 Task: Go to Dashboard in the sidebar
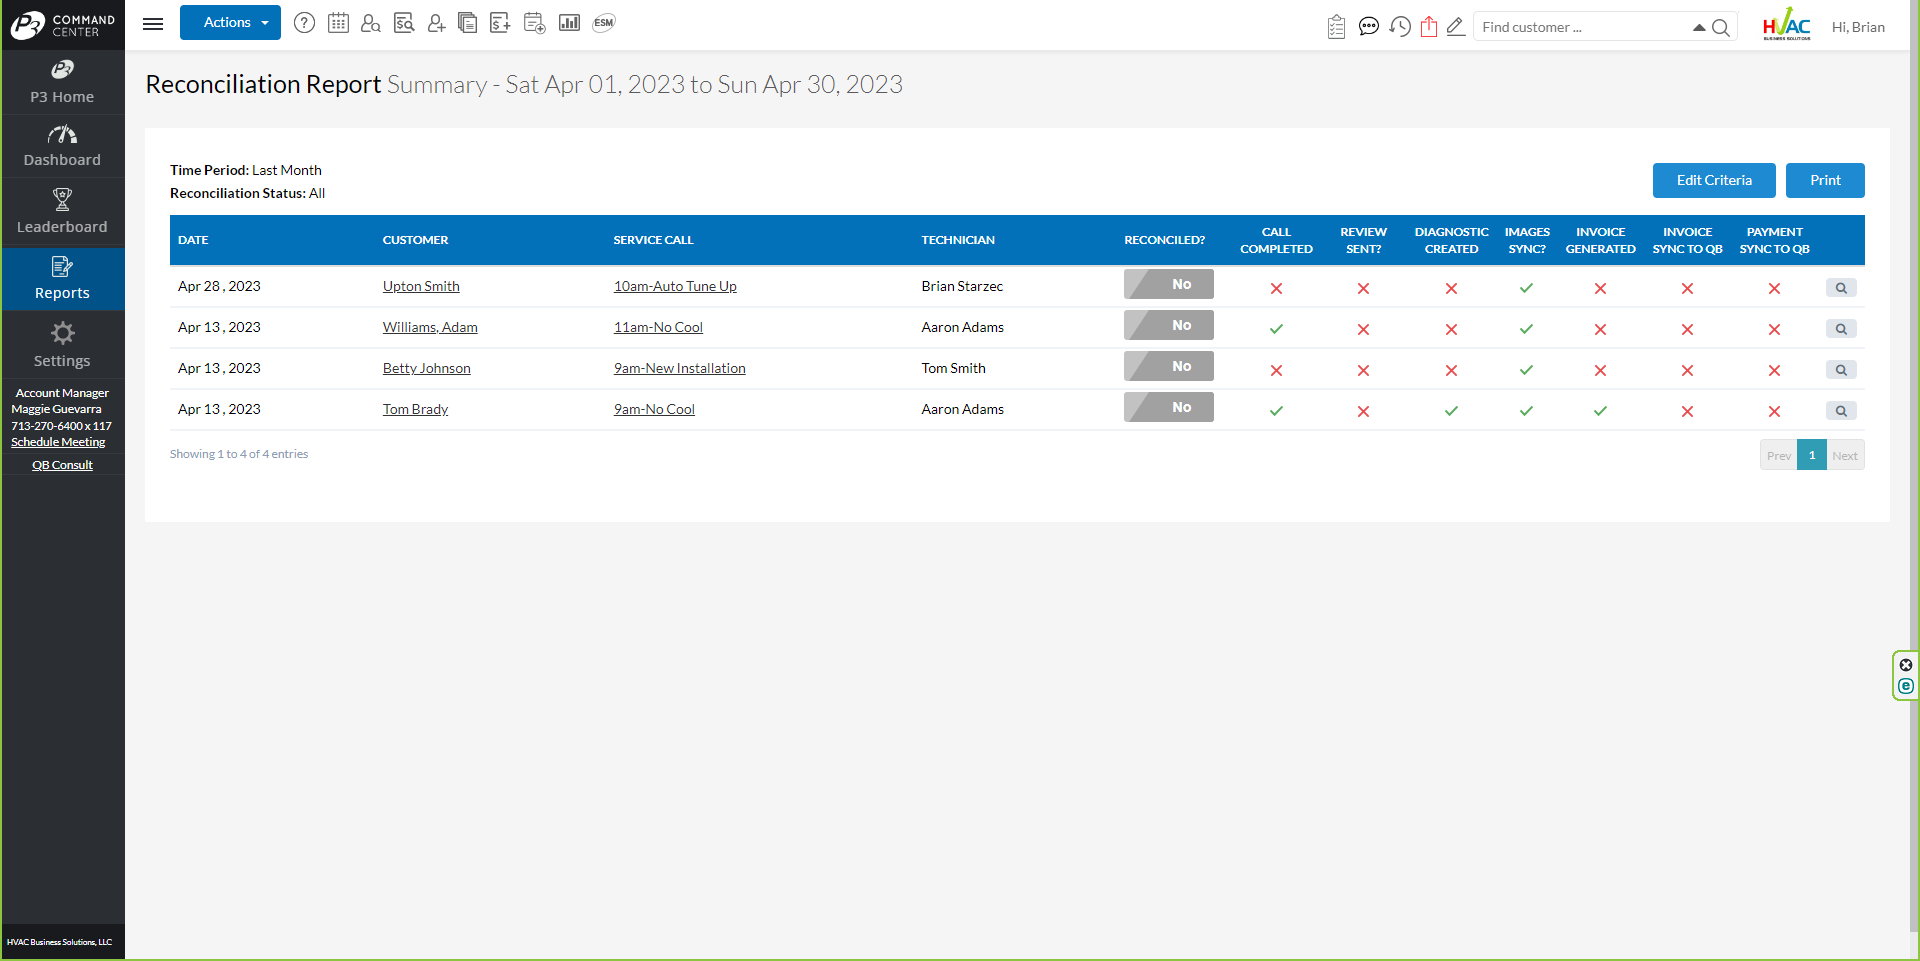coord(62,146)
